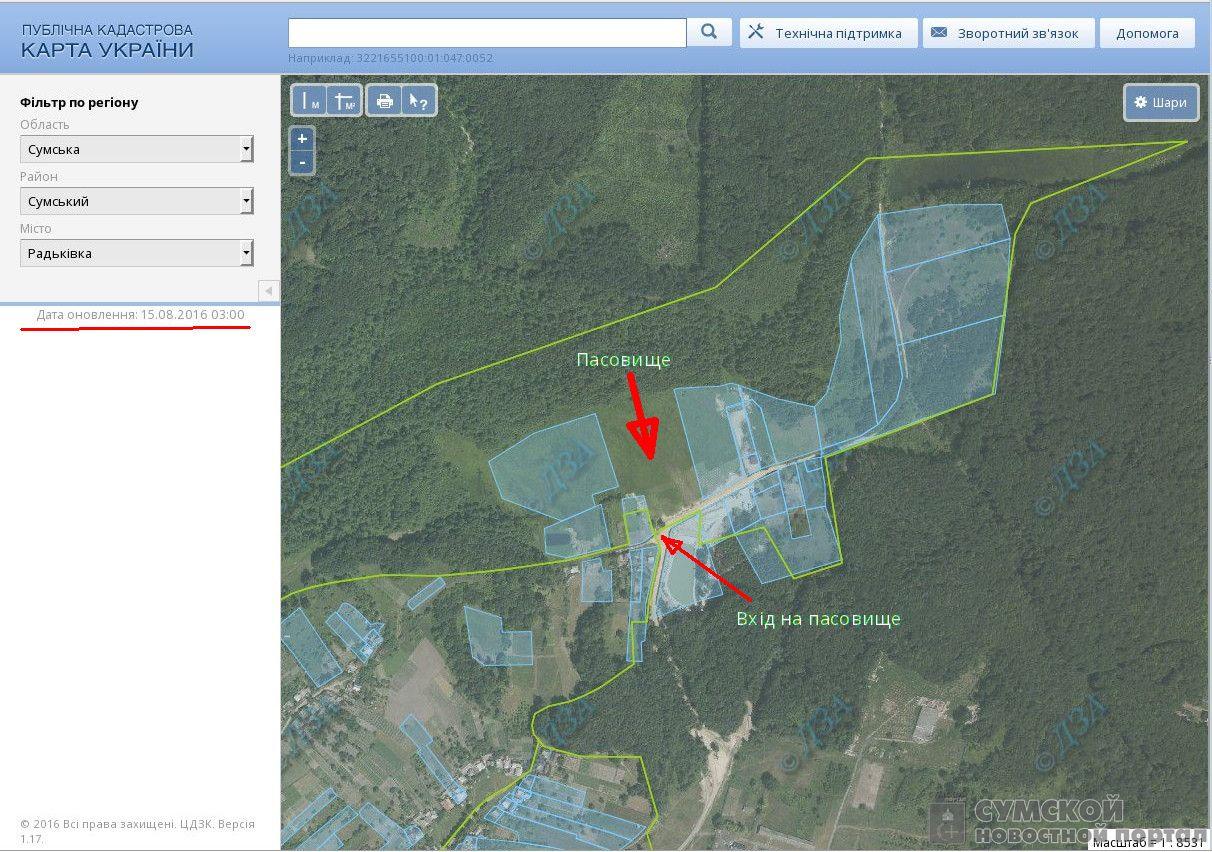The height and width of the screenshot is (852, 1212).
Task: Click the magnifier search button
Action: coord(709,32)
